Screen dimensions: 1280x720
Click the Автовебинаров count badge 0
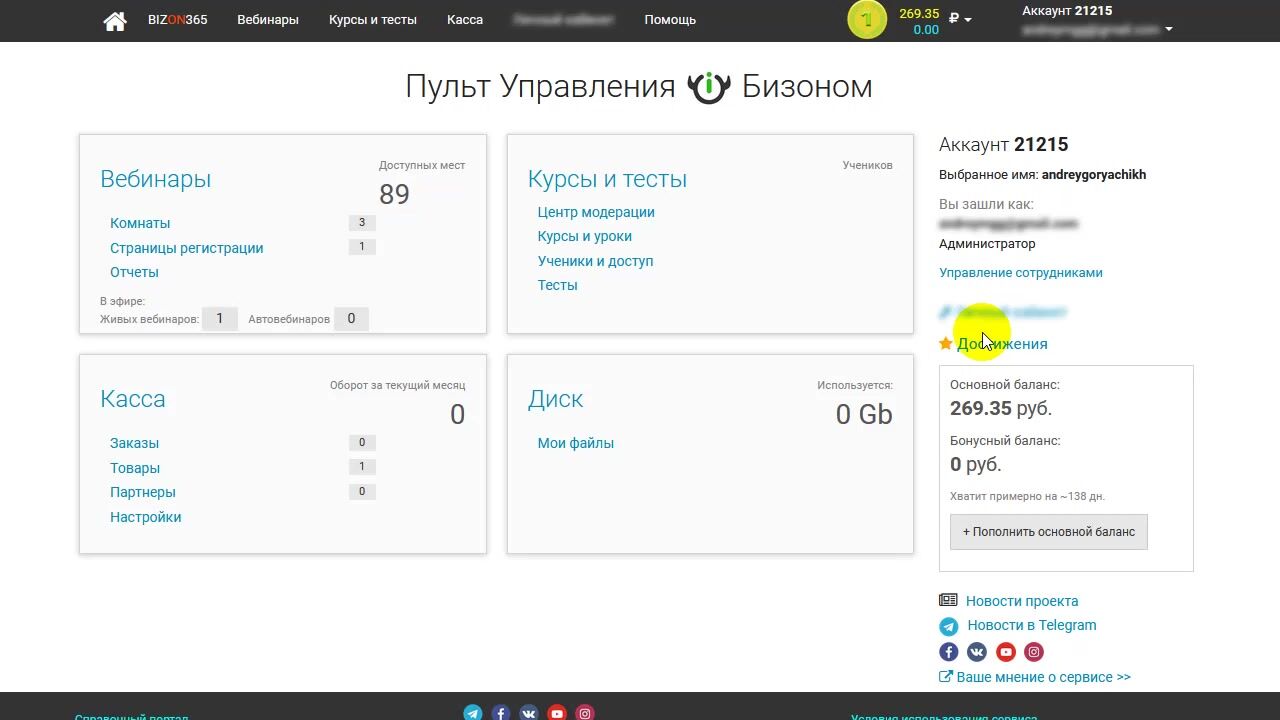[x=351, y=319]
